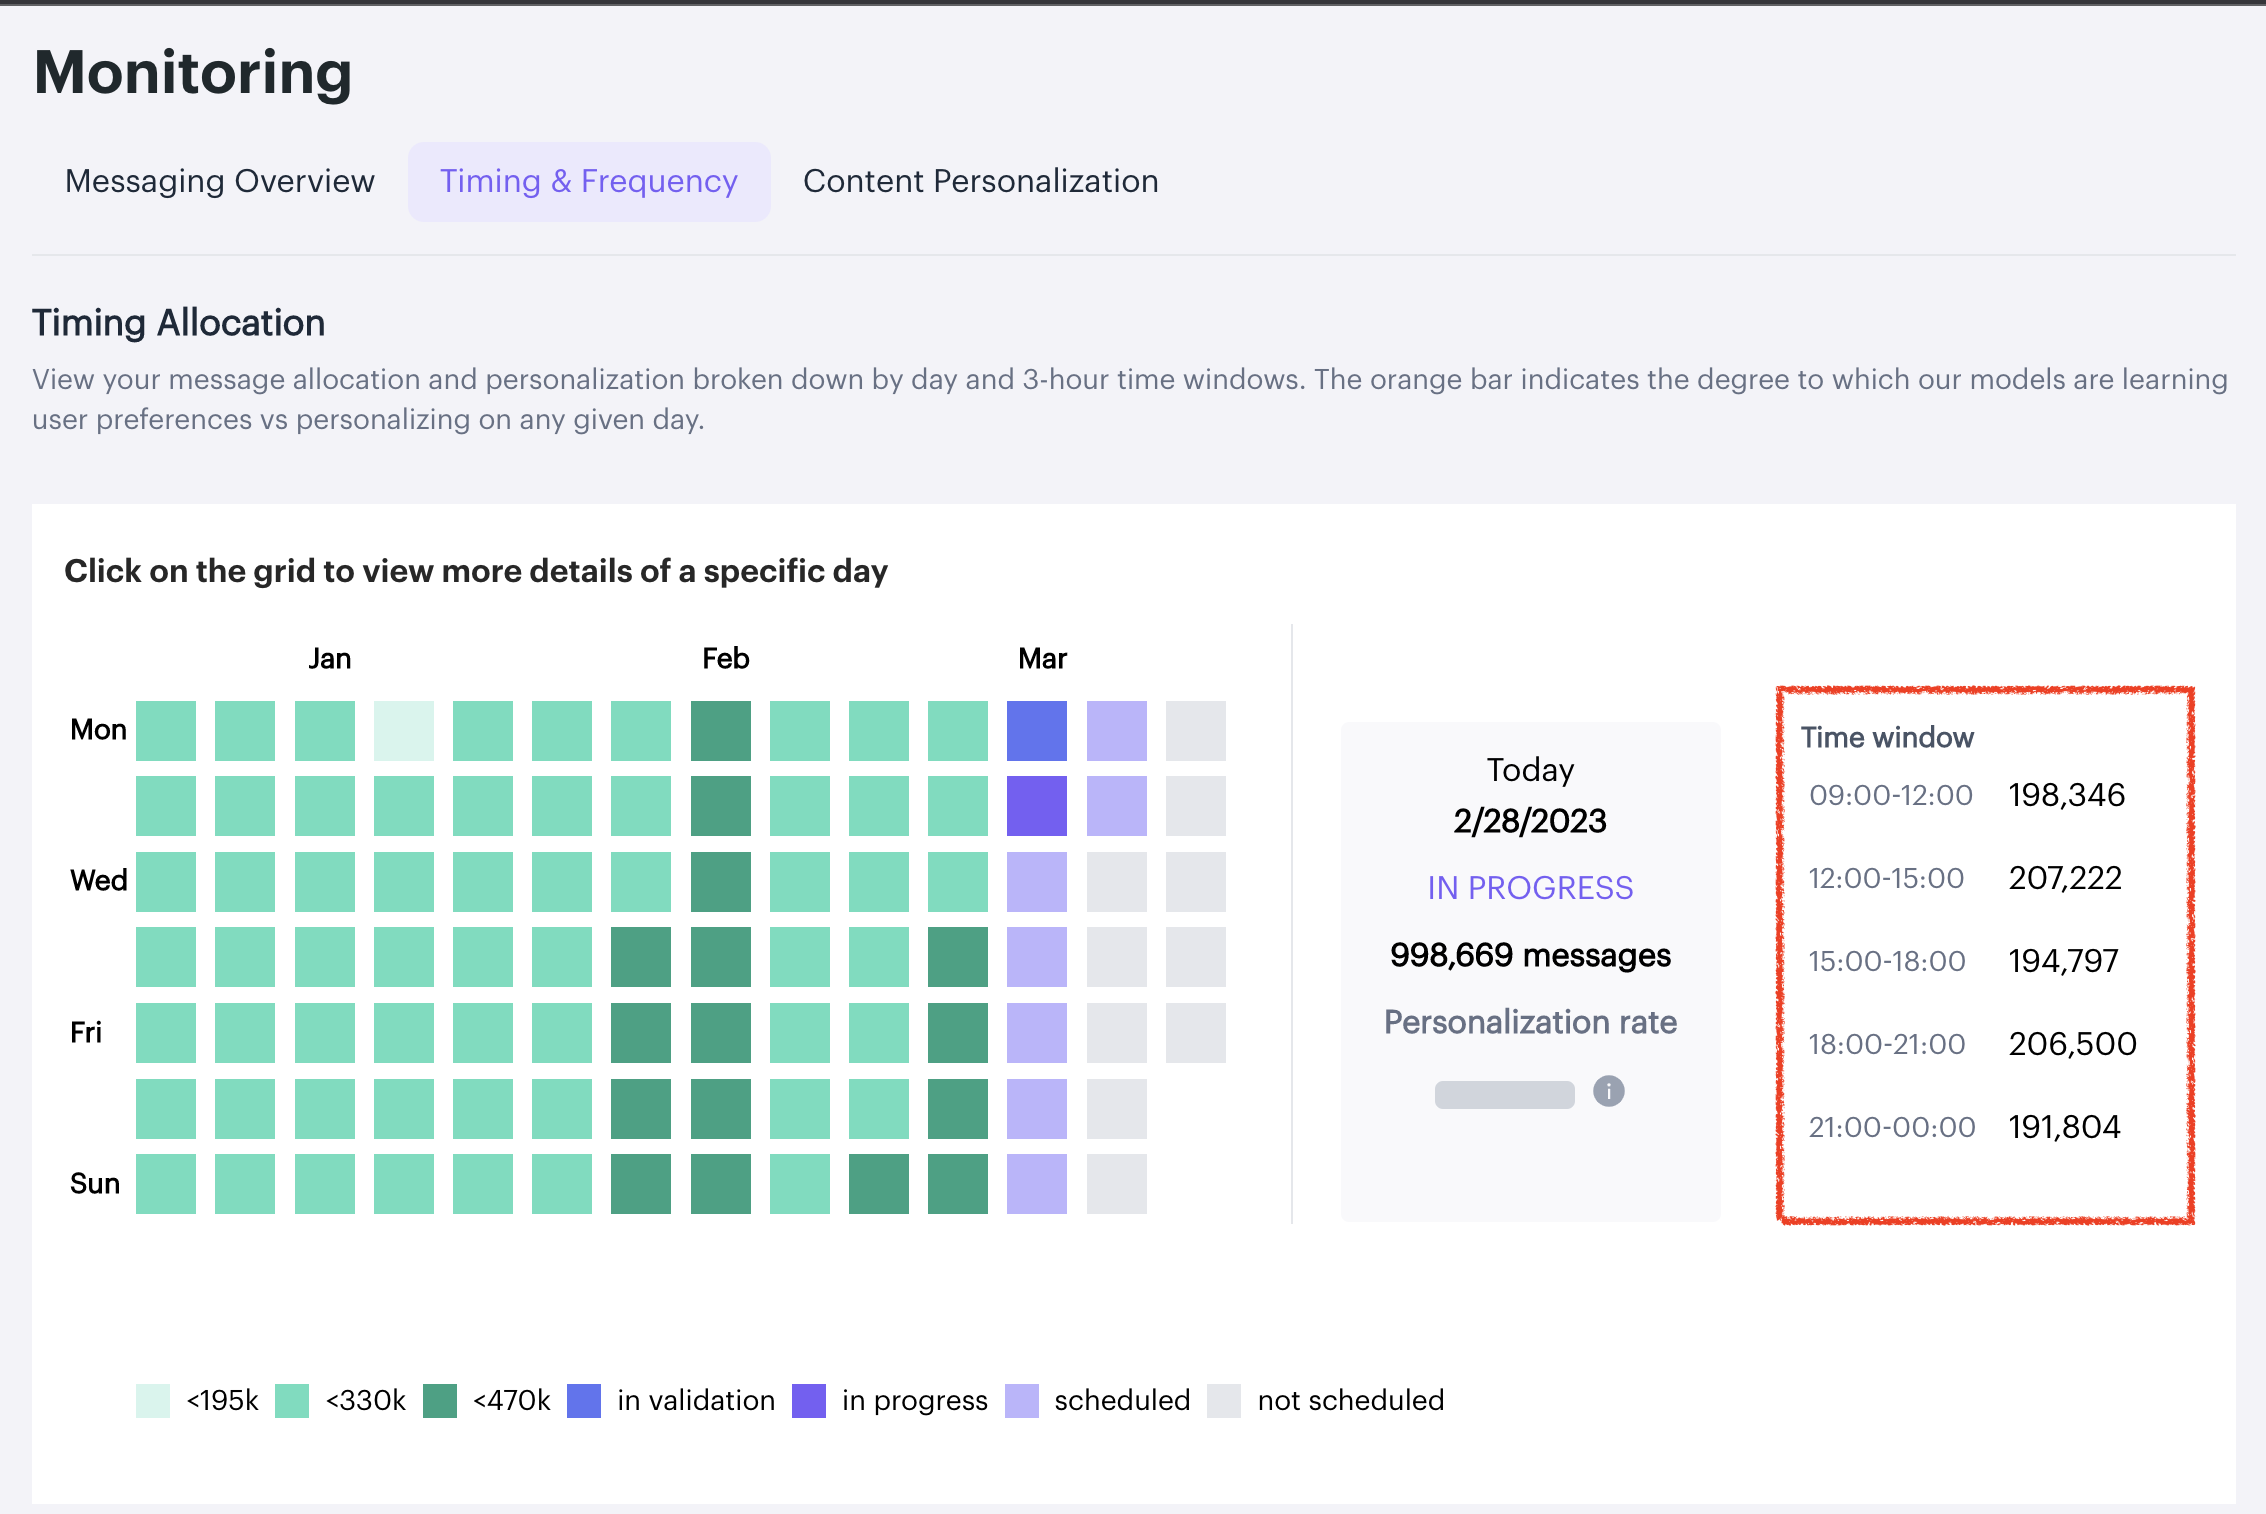Open the Content Personalization tab
This screenshot has height=1514, width=2266.
pos(980,181)
